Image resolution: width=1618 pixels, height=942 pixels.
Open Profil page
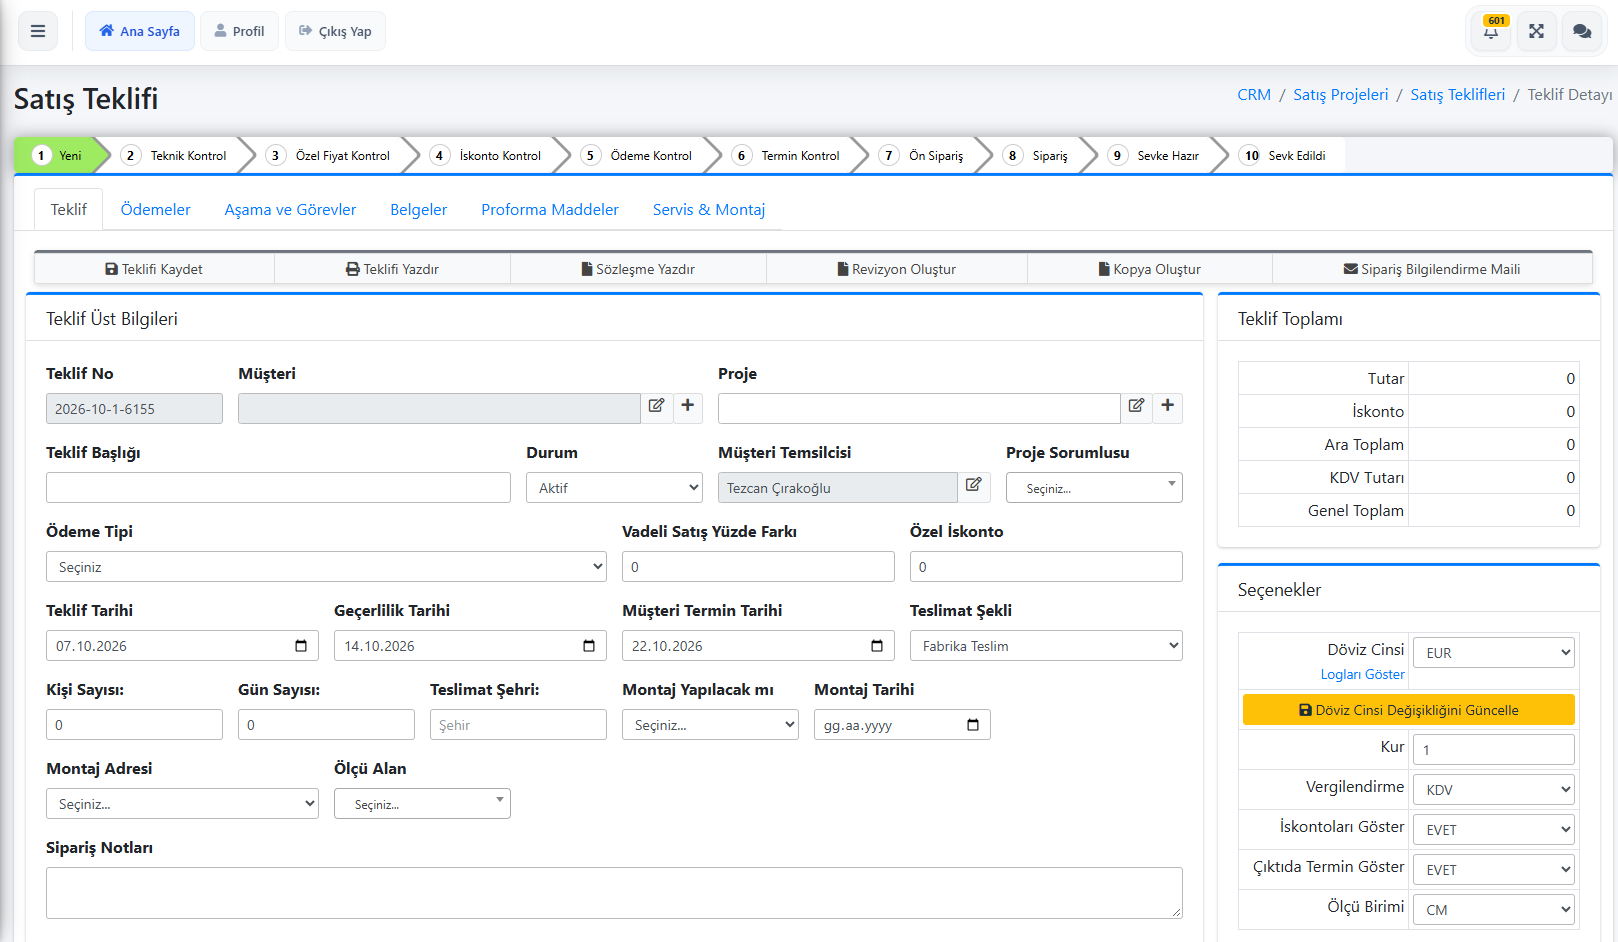click(x=240, y=31)
